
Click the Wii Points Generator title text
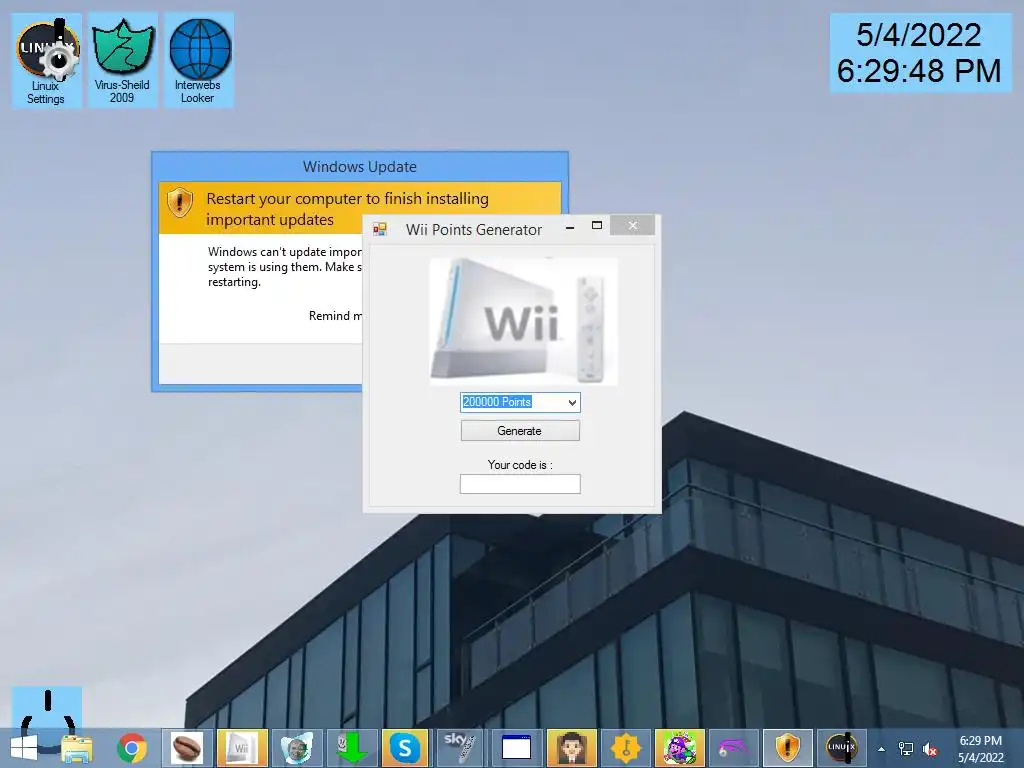(474, 229)
